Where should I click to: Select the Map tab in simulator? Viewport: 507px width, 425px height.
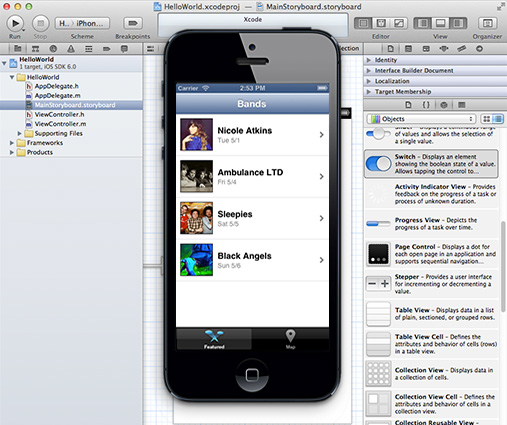(x=290, y=339)
